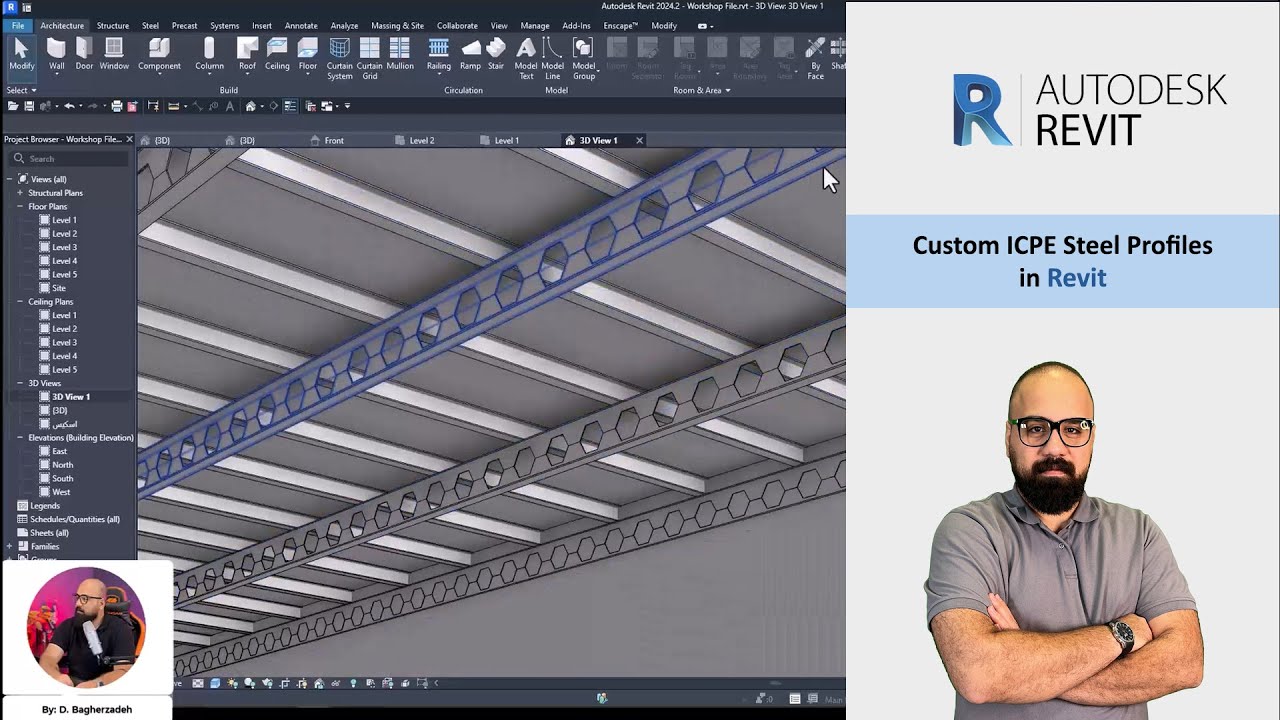Select the Modify tool
Image resolution: width=1280 pixels, height=720 pixels.
click(21, 54)
